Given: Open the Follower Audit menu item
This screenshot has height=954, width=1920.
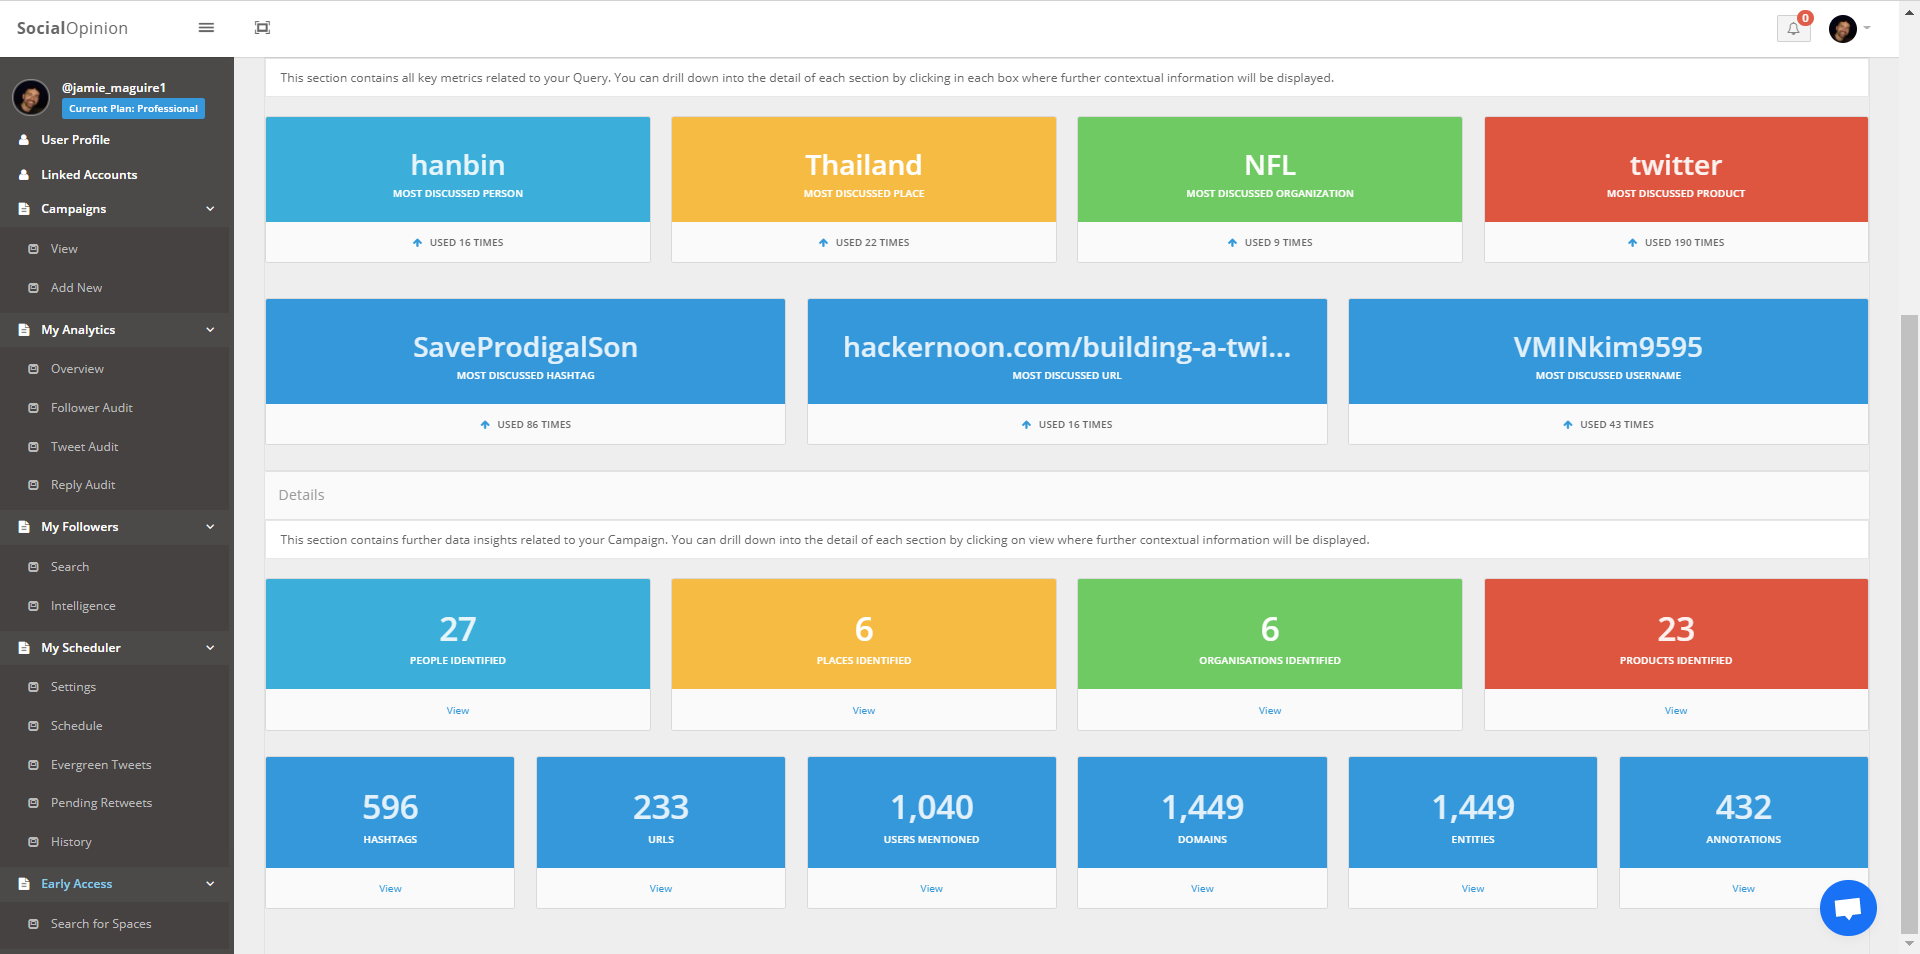Looking at the screenshot, I should point(92,408).
